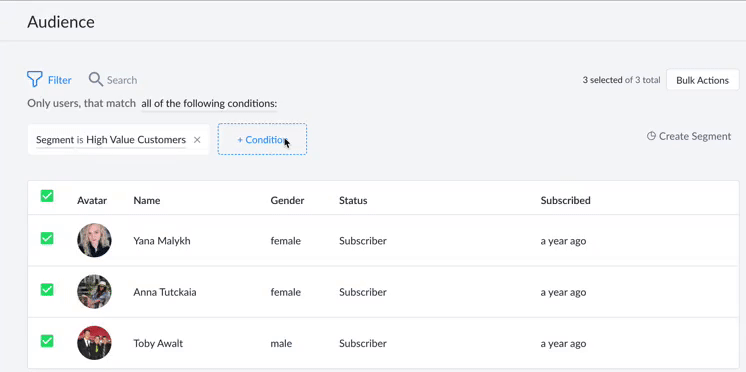Click Subscriber status in Anna Tutckaia's row
Viewport: 746px width, 372px height.
tap(363, 292)
